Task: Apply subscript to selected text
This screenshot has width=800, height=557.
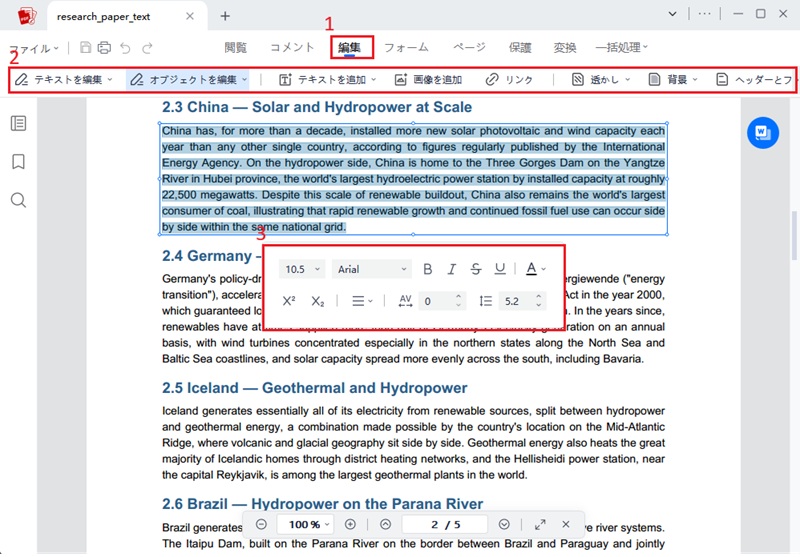Action: 317,301
